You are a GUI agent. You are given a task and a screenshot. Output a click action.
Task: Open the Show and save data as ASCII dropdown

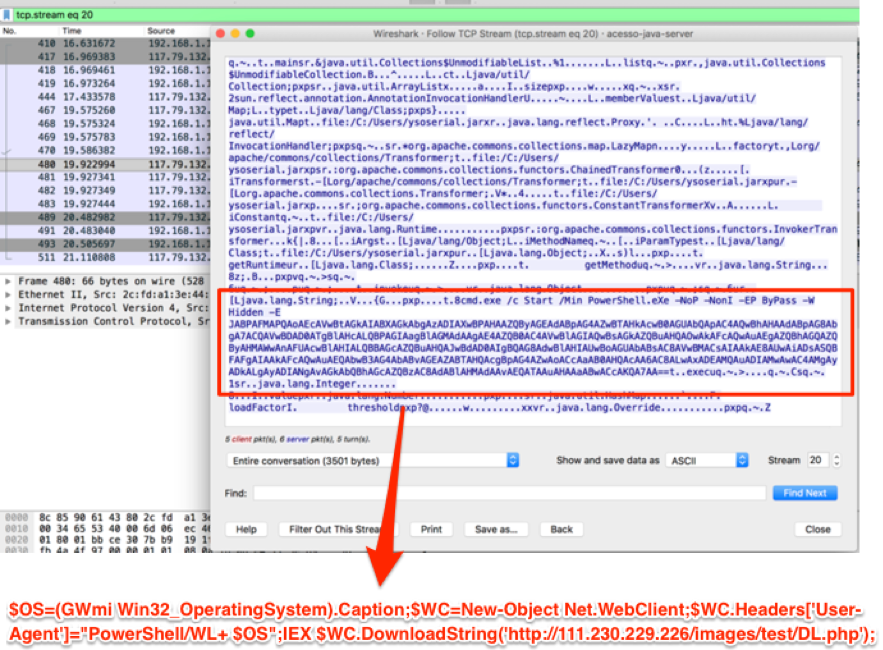pos(707,460)
